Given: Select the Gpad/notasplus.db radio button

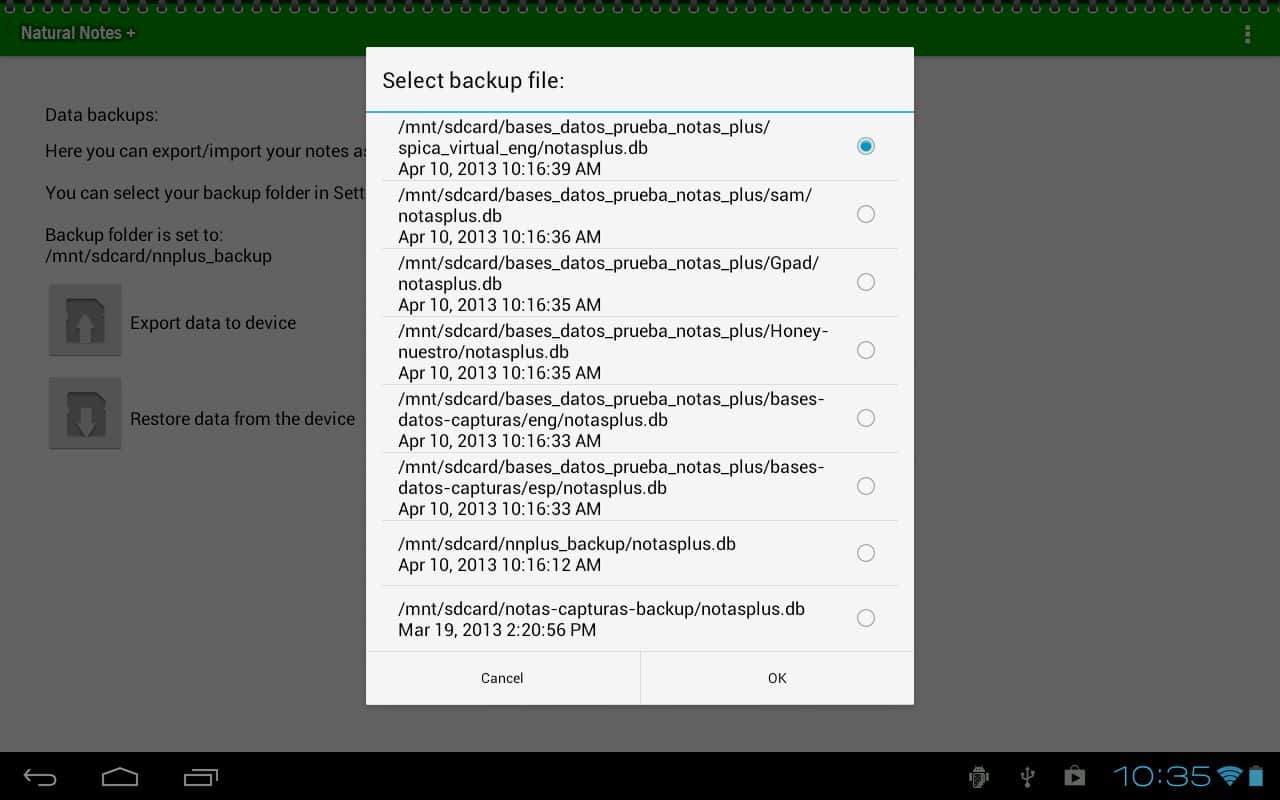Looking at the screenshot, I should 866,282.
